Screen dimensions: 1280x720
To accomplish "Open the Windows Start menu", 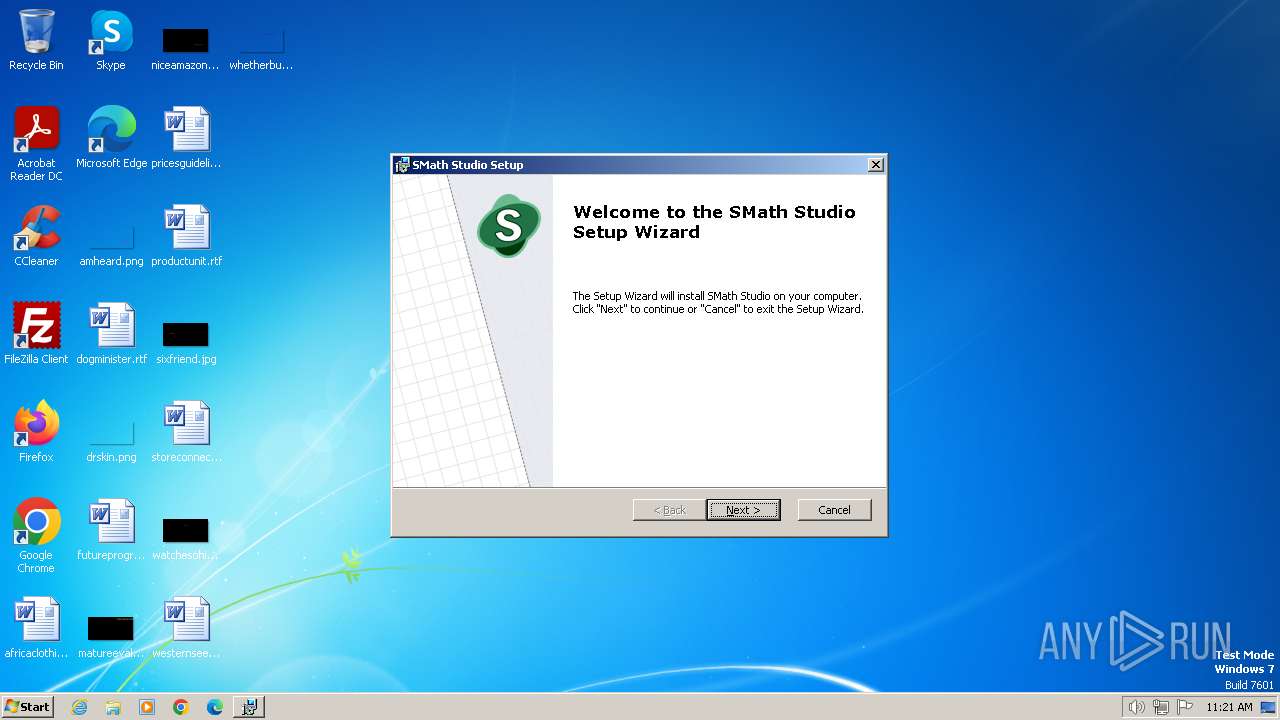I will pos(27,707).
